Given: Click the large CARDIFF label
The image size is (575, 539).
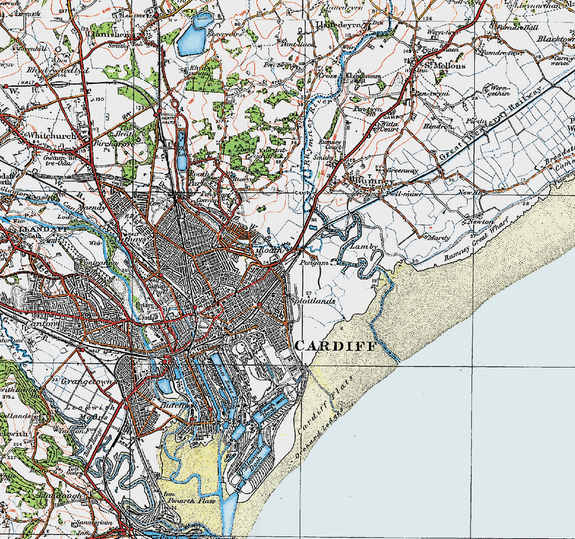Looking at the screenshot, I should pyautogui.click(x=336, y=346).
